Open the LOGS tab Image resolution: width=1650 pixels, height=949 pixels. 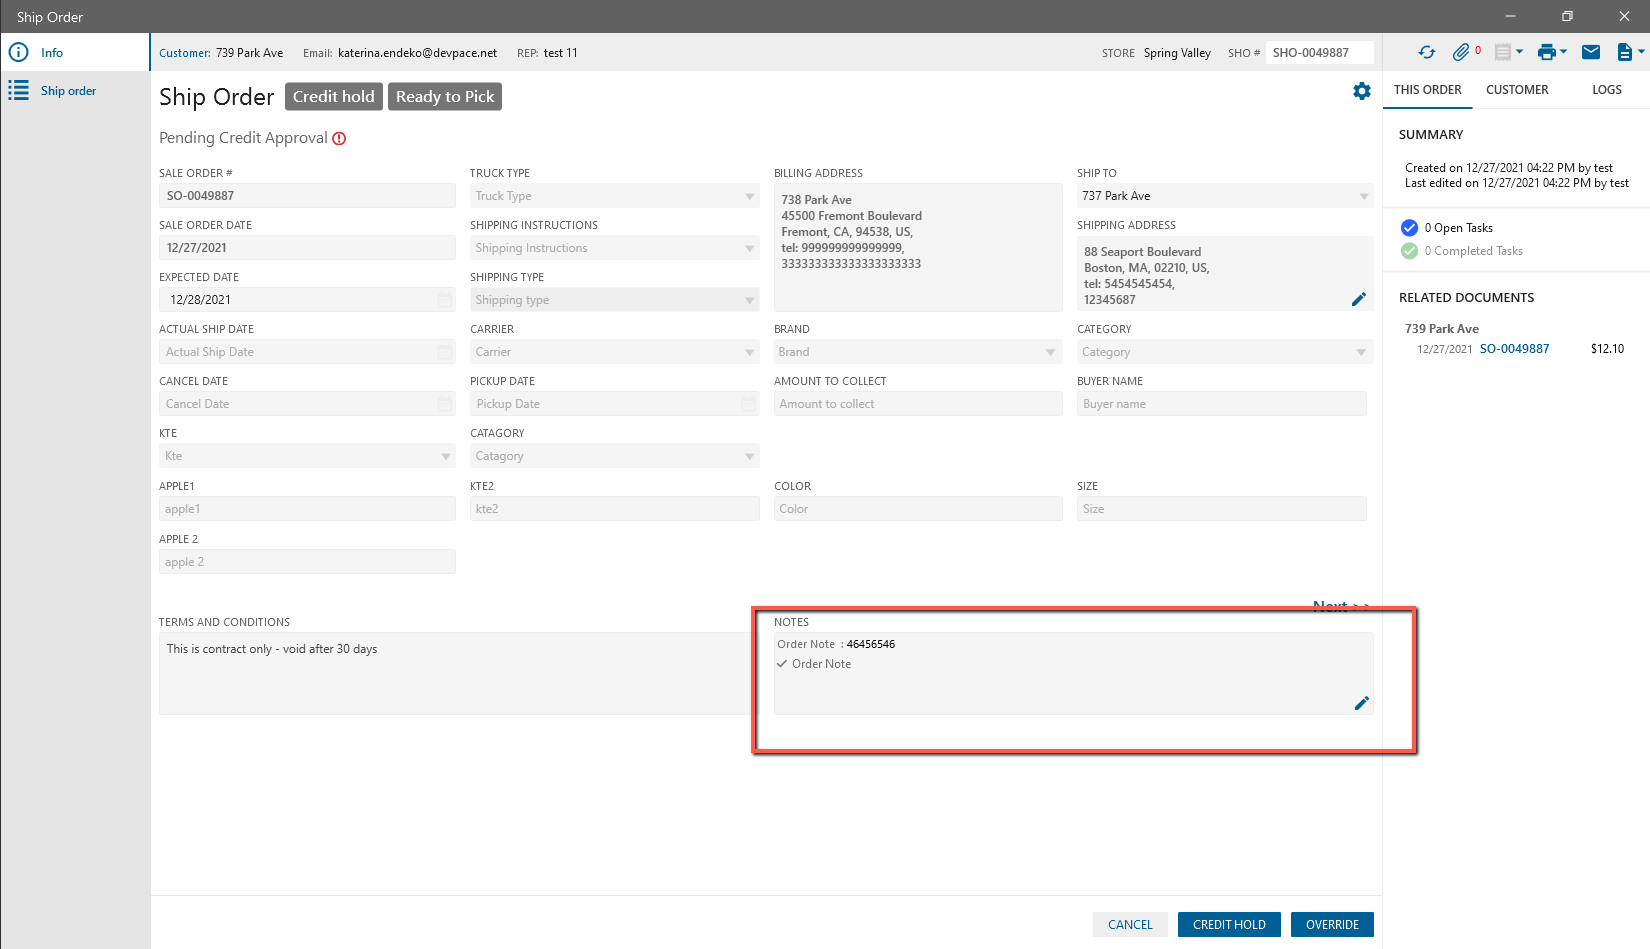(x=1607, y=90)
